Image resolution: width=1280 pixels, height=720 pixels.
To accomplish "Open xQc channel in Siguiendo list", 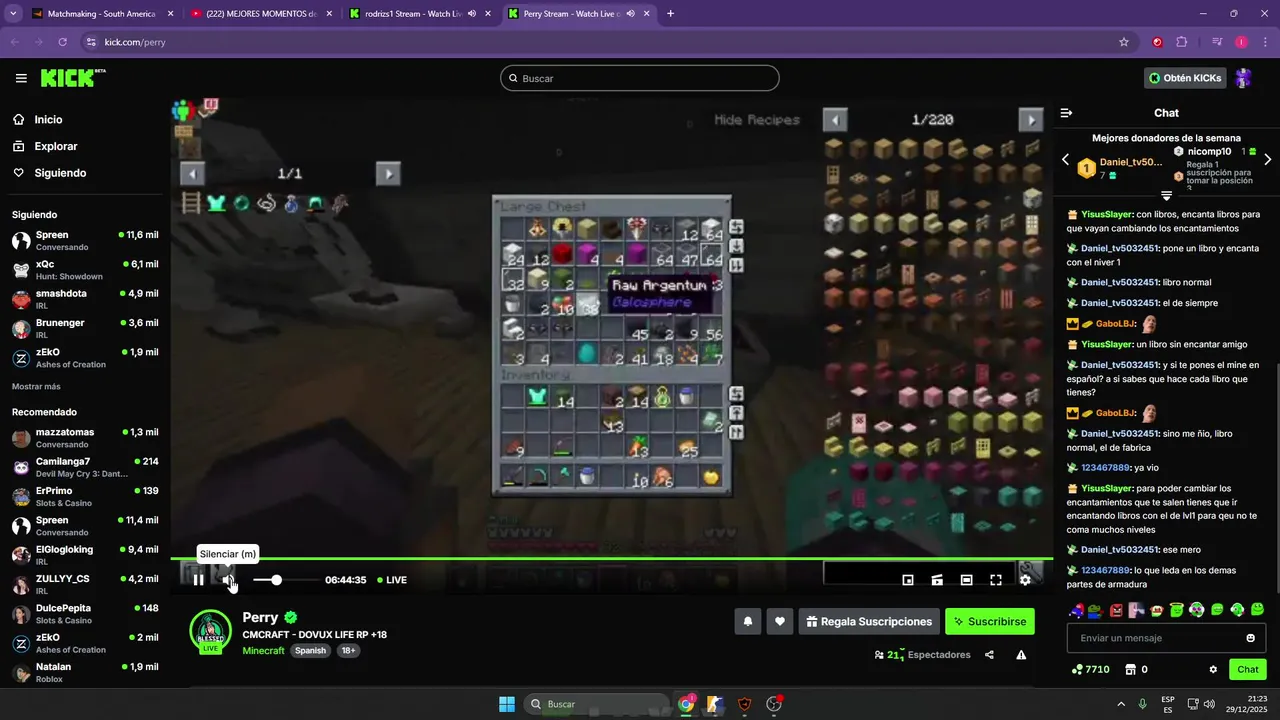I will 85,270.
